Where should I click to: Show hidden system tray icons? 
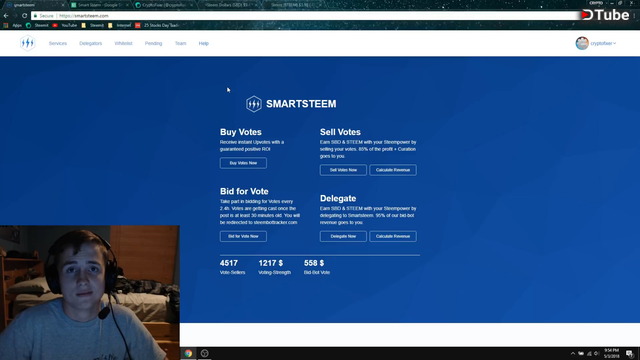pos(573,353)
